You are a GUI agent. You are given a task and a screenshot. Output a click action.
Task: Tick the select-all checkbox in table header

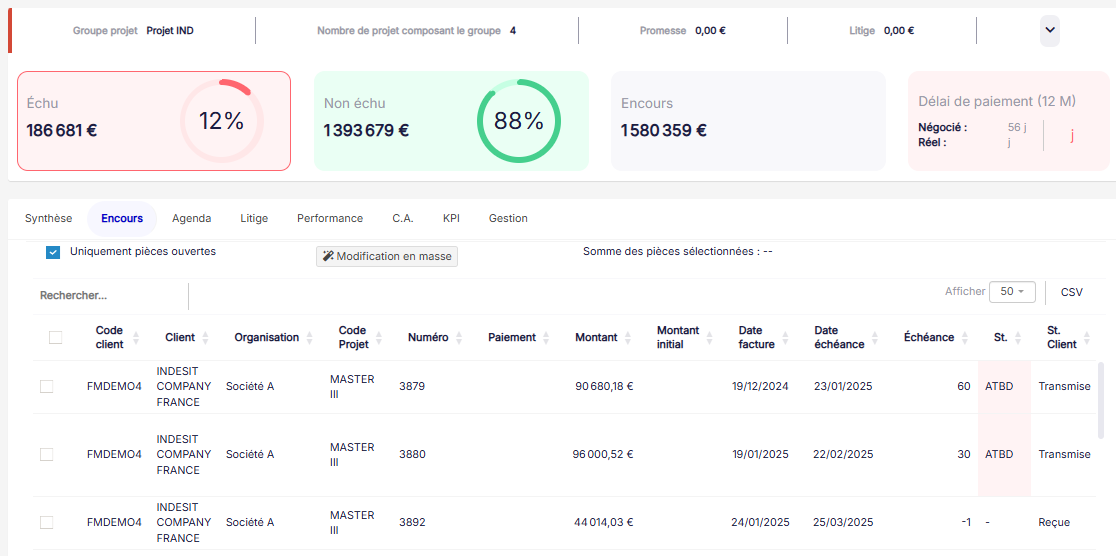click(x=55, y=338)
